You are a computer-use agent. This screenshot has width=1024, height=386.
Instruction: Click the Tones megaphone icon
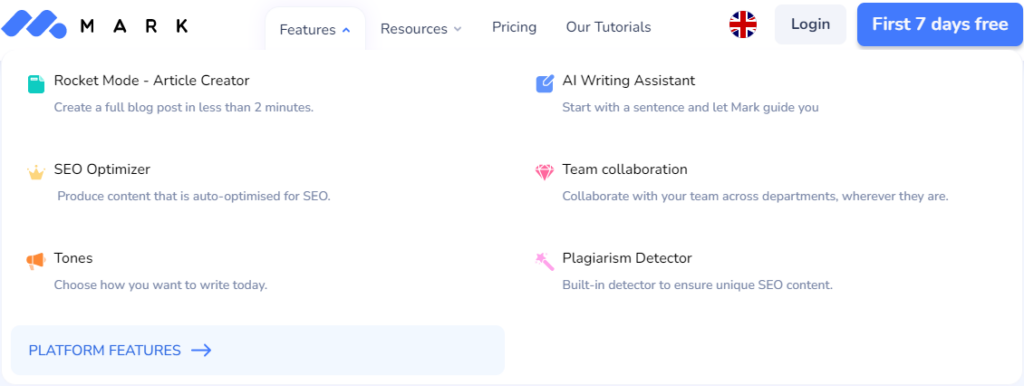click(36, 261)
